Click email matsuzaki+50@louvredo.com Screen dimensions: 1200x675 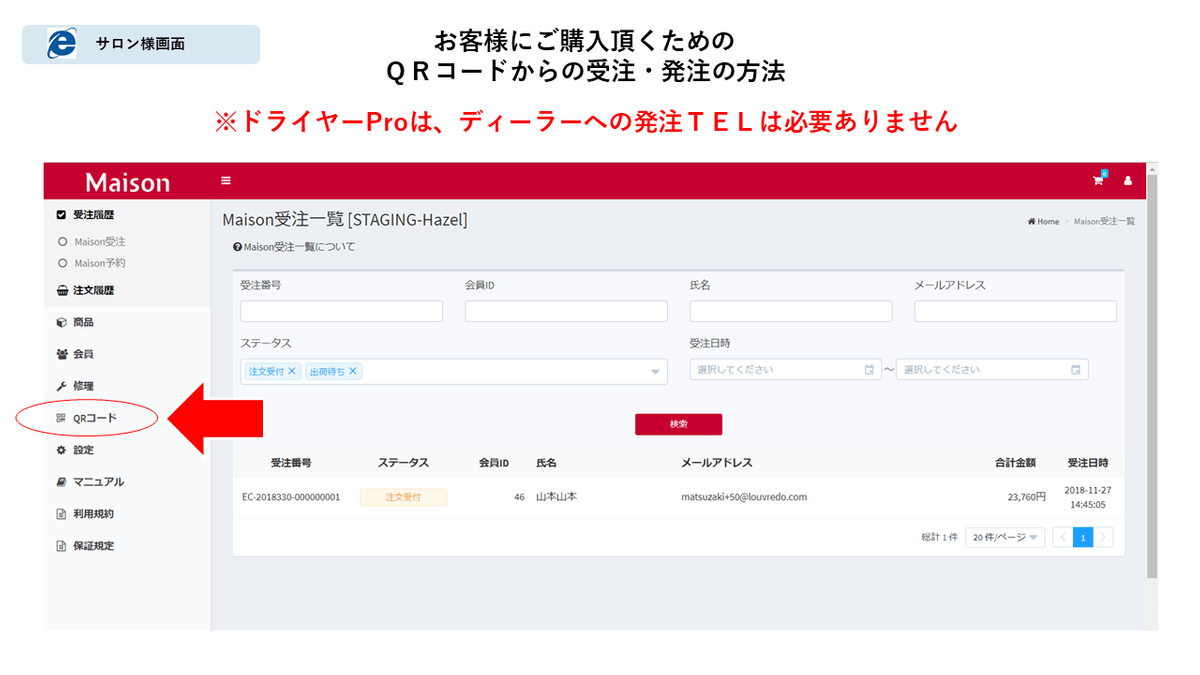click(x=744, y=497)
